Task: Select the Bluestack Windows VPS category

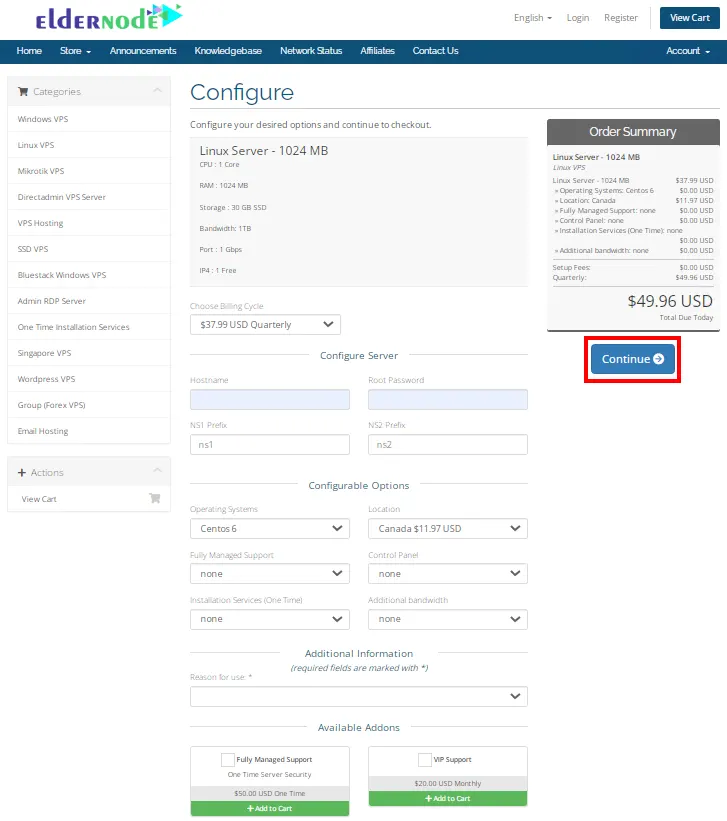Action: 89,275
